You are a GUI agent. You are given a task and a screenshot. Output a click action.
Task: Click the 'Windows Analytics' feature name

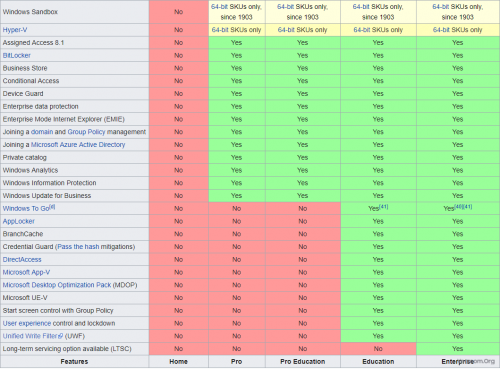click(x=30, y=170)
